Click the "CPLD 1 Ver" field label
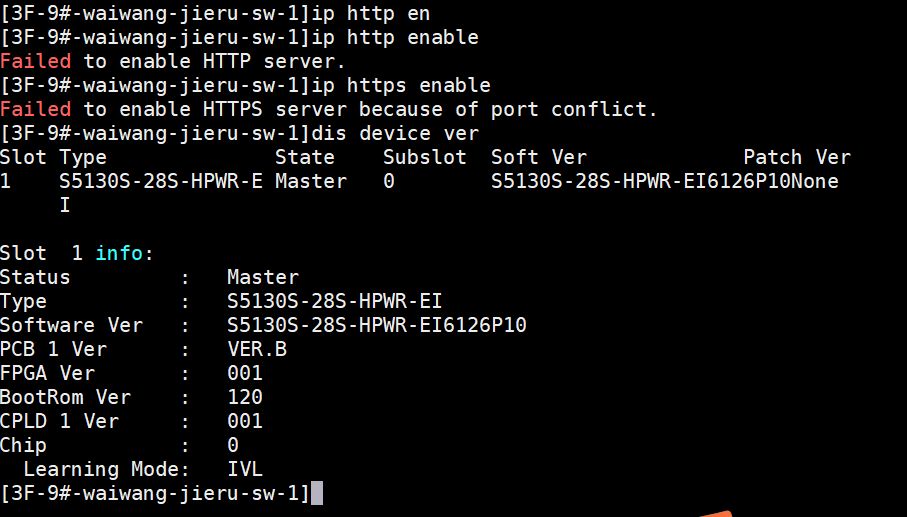This screenshot has width=907, height=517. (59, 421)
